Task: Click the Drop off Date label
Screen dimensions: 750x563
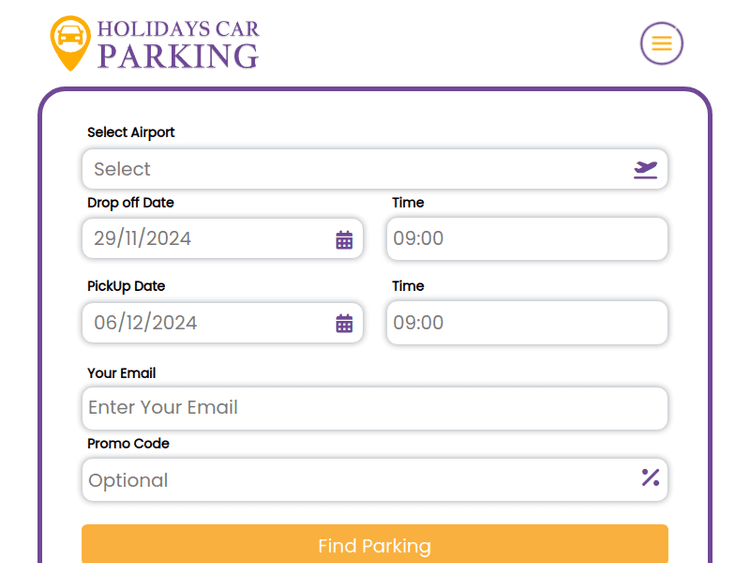Action: [131, 203]
